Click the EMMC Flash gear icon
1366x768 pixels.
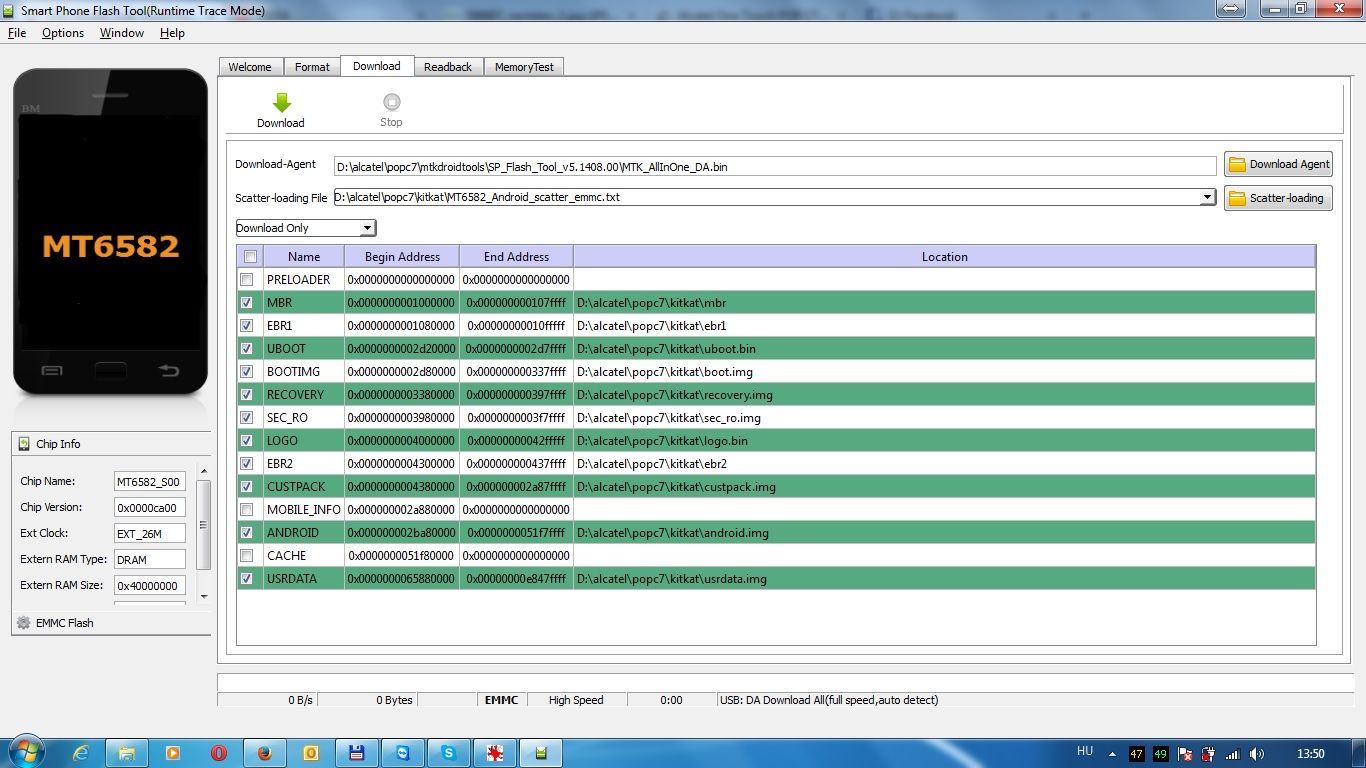pos(24,623)
